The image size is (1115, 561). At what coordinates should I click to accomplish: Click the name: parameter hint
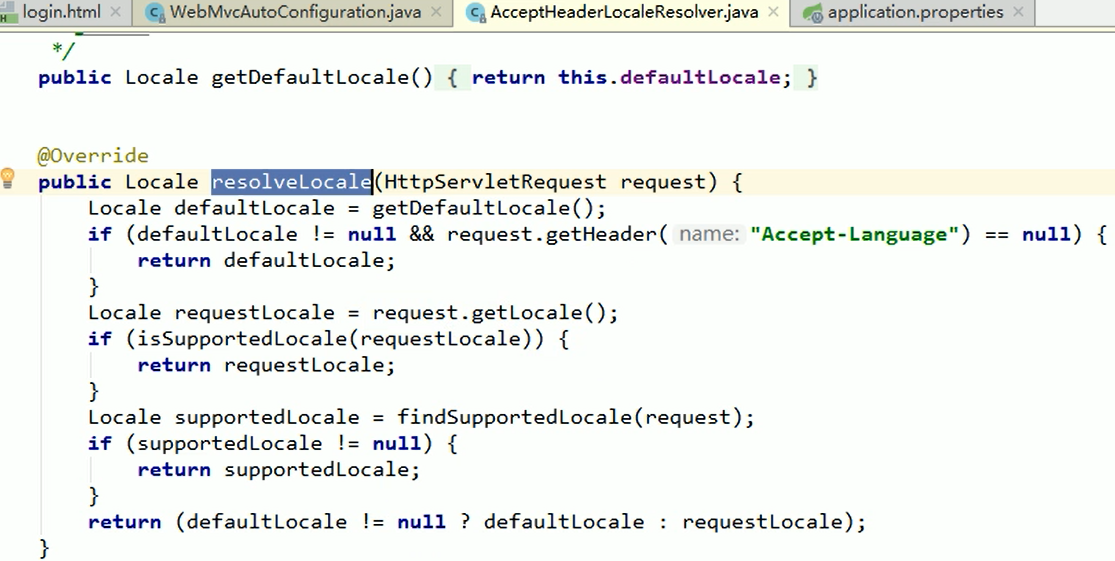pos(709,235)
